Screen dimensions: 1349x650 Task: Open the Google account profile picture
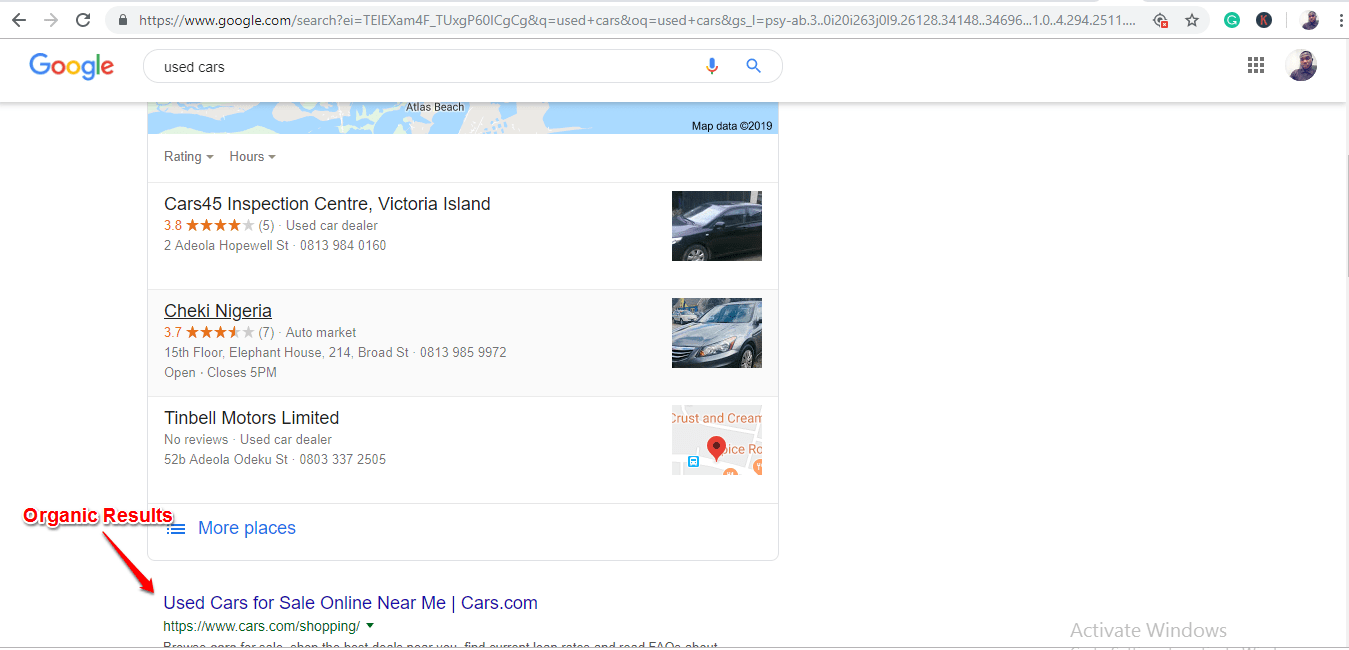tap(1301, 66)
